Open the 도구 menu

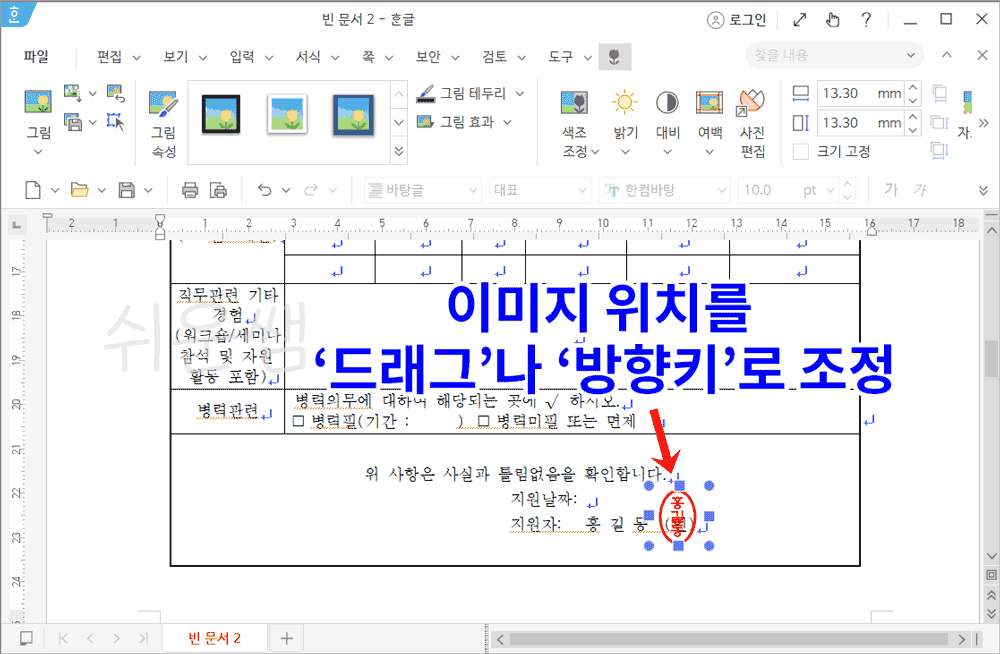click(x=561, y=57)
